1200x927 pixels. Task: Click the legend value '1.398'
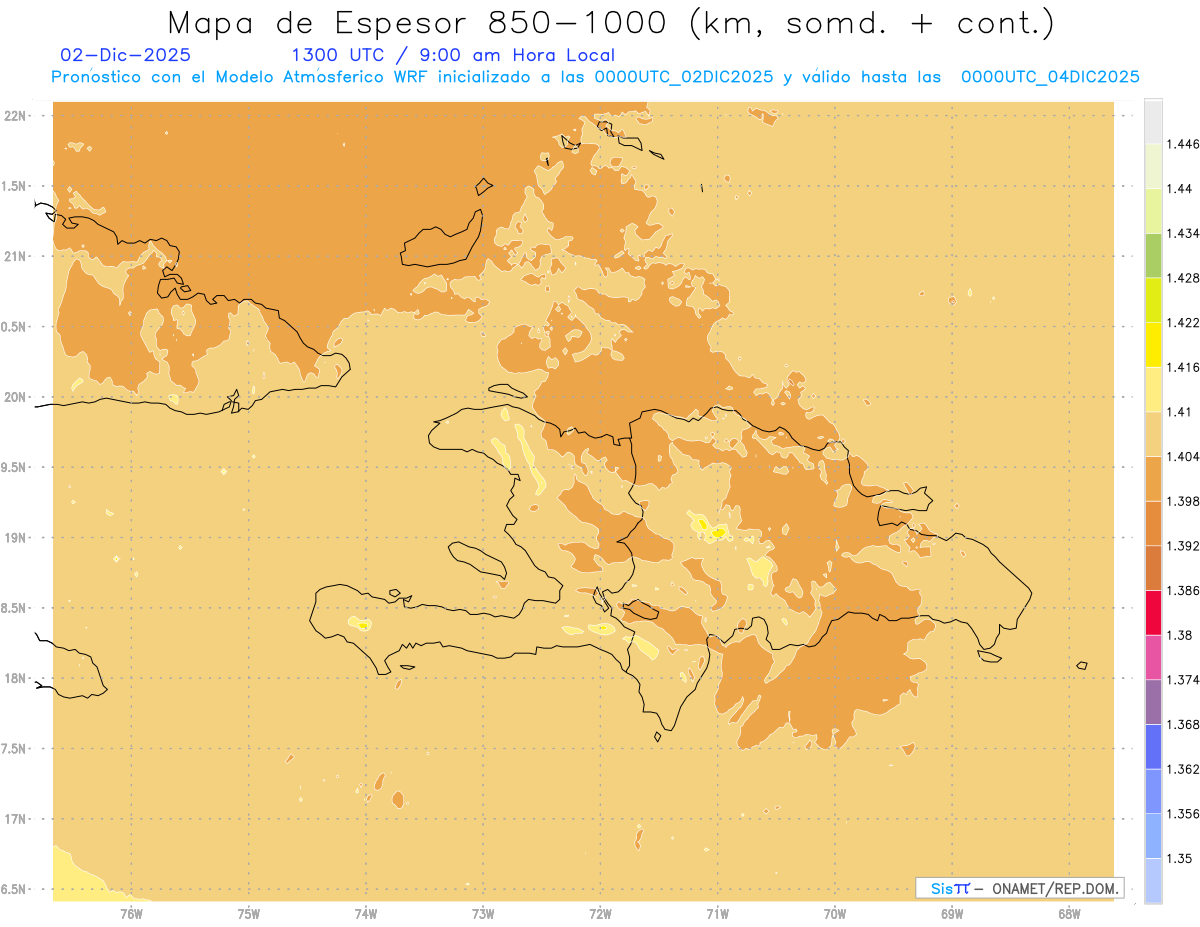tap(1184, 501)
